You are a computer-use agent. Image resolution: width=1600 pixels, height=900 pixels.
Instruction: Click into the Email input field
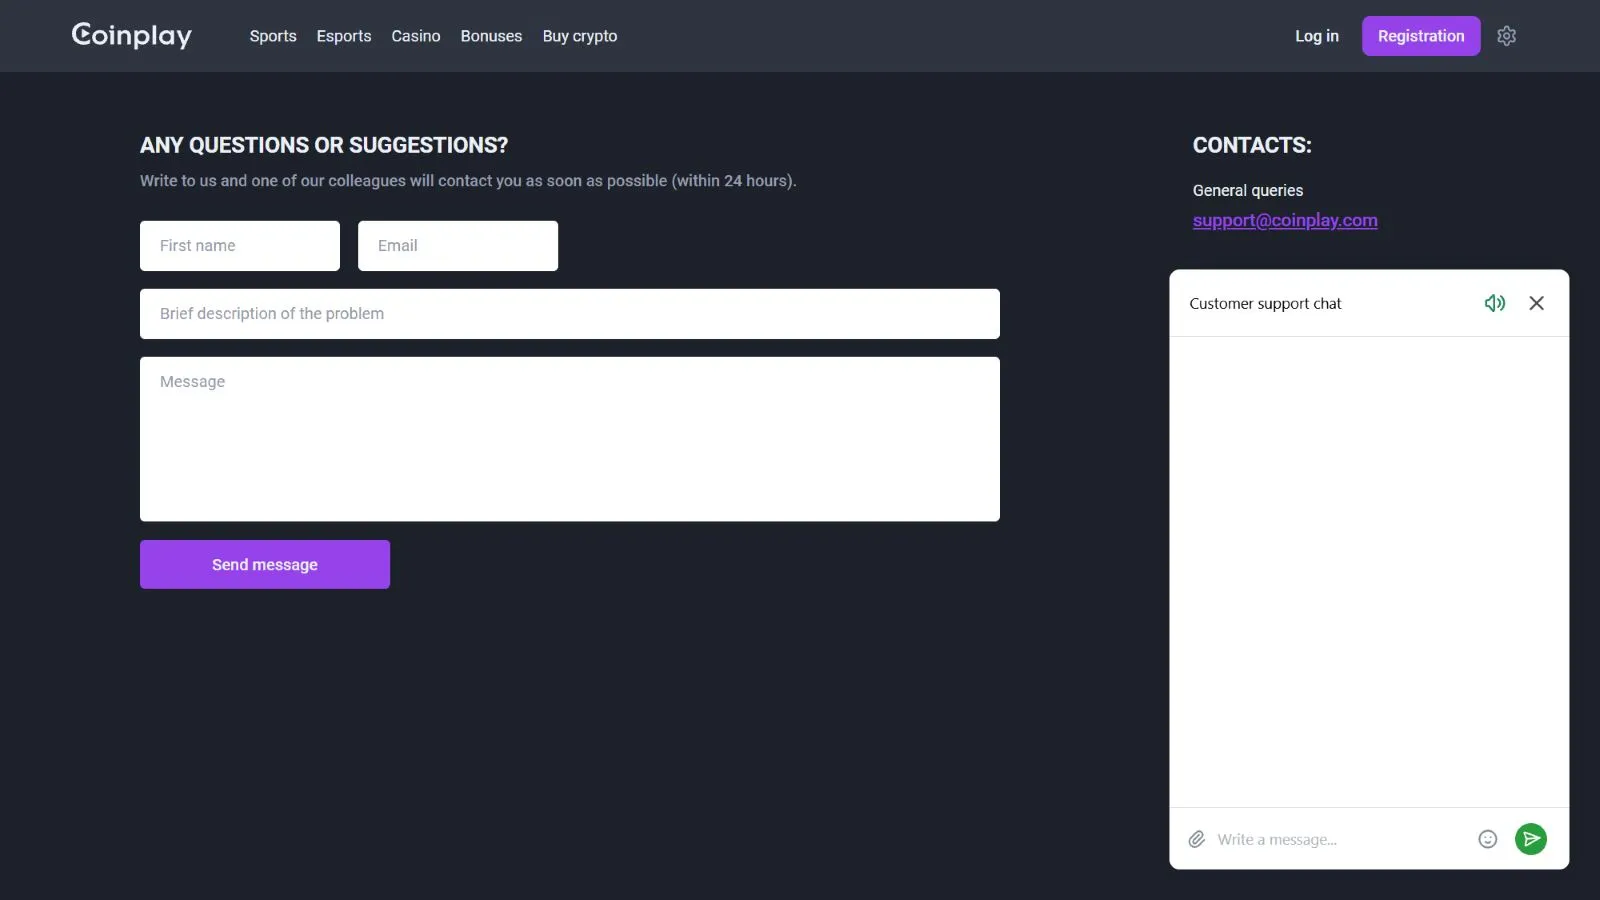(x=458, y=246)
